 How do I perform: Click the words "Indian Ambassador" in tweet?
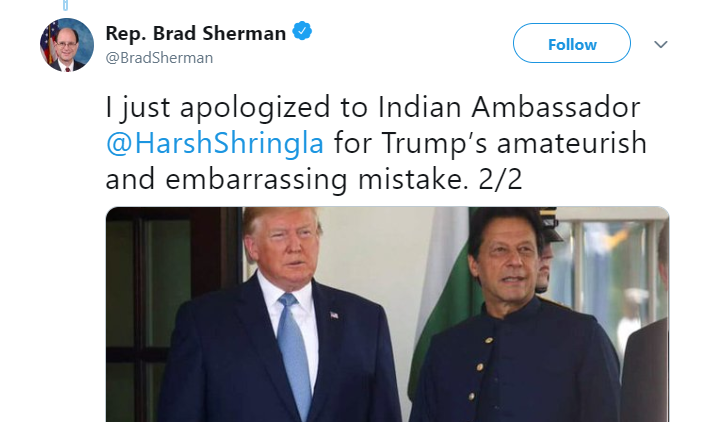click(x=509, y=108)
